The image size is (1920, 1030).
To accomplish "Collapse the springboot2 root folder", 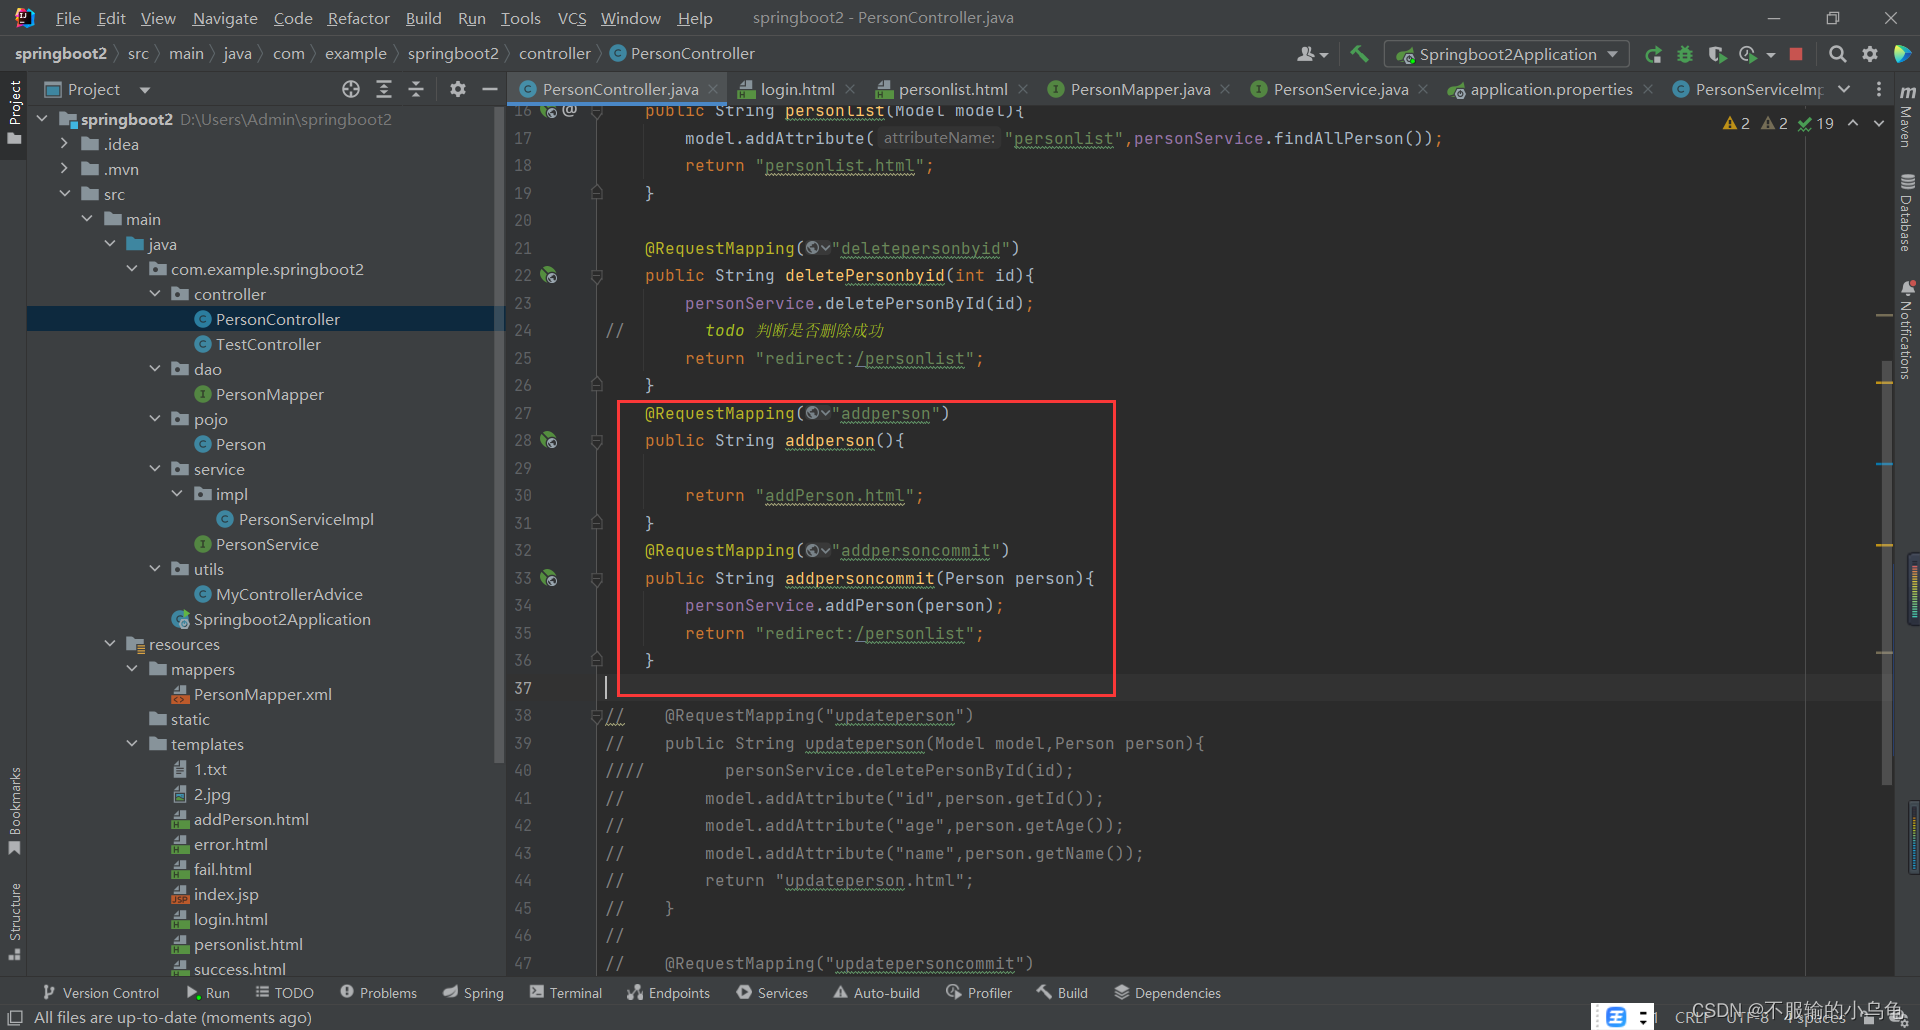I will [42, 119].
